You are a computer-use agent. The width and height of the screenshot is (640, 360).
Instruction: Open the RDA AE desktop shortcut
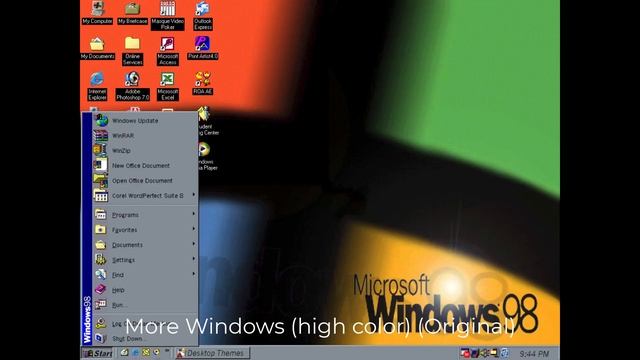[203, 84]
